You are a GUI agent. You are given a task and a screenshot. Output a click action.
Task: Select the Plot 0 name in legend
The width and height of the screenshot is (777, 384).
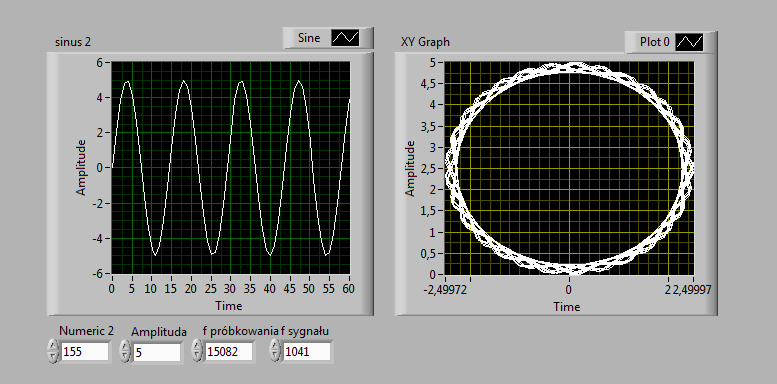[655, 43]
